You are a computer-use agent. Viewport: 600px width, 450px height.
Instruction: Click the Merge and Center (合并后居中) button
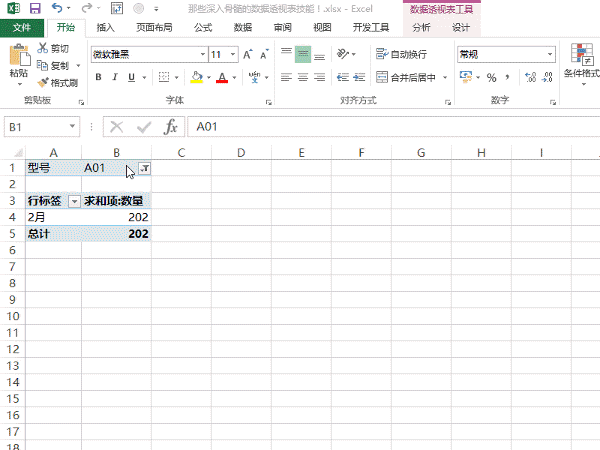pyautogui.click(x=409, y=77)
